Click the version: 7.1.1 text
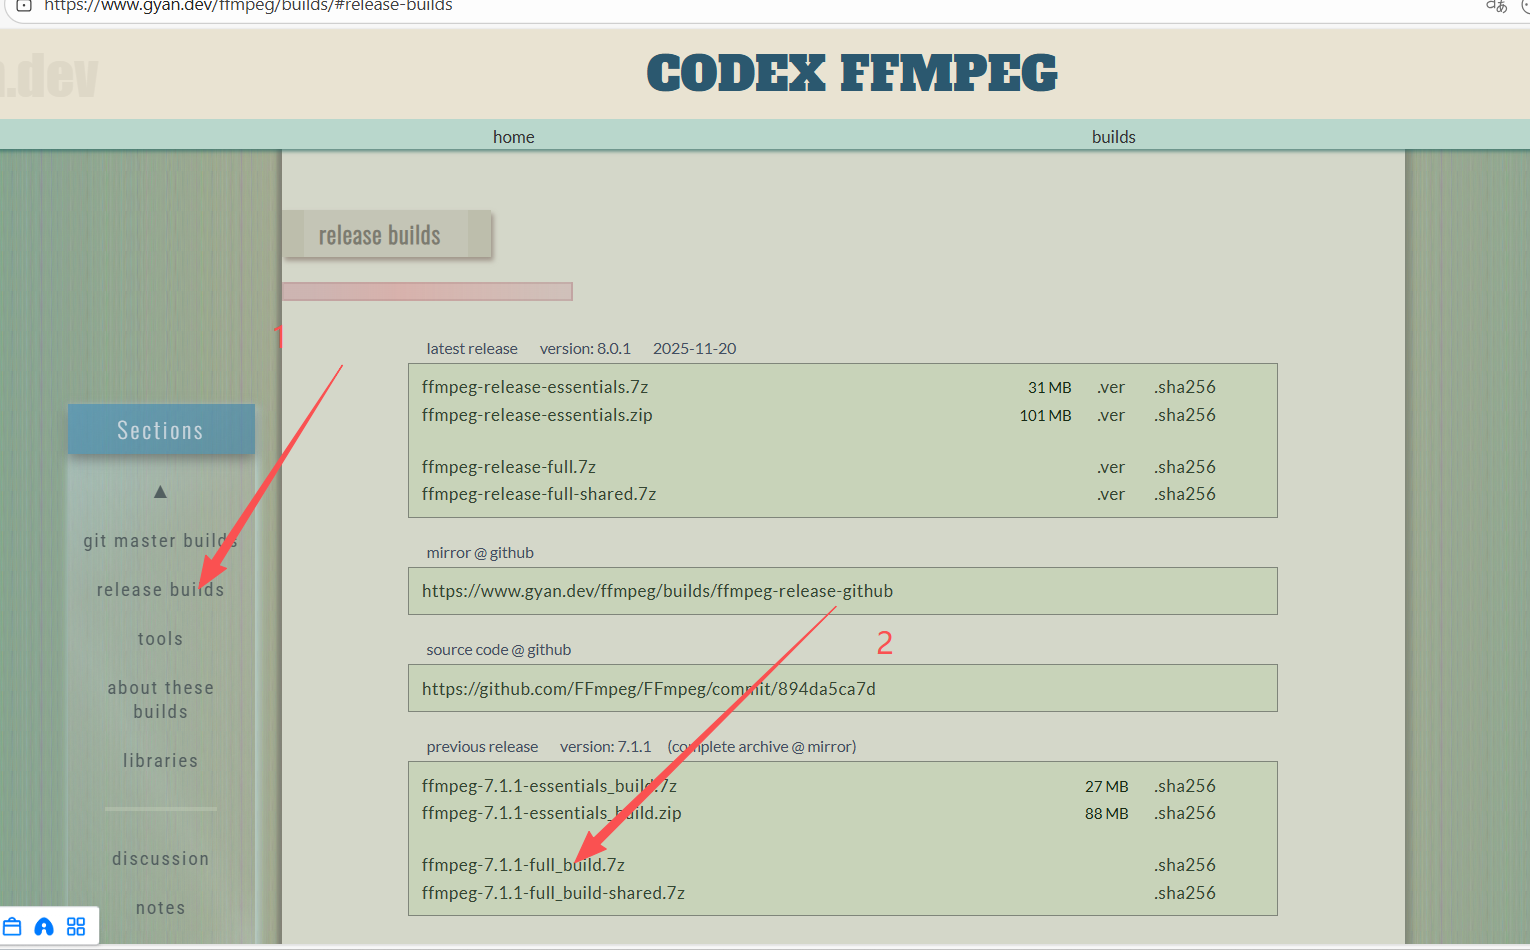 pos(605,747)
